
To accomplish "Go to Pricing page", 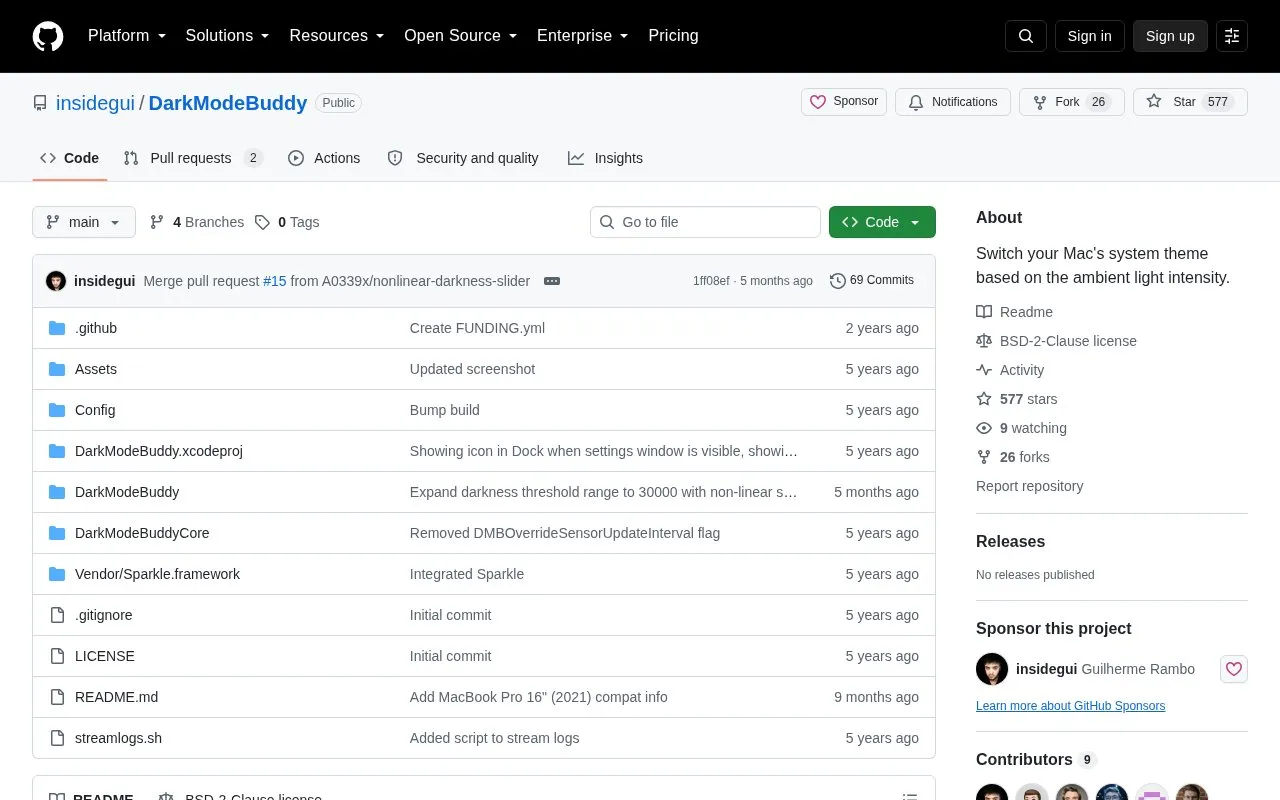I will [x=673, y=36].
